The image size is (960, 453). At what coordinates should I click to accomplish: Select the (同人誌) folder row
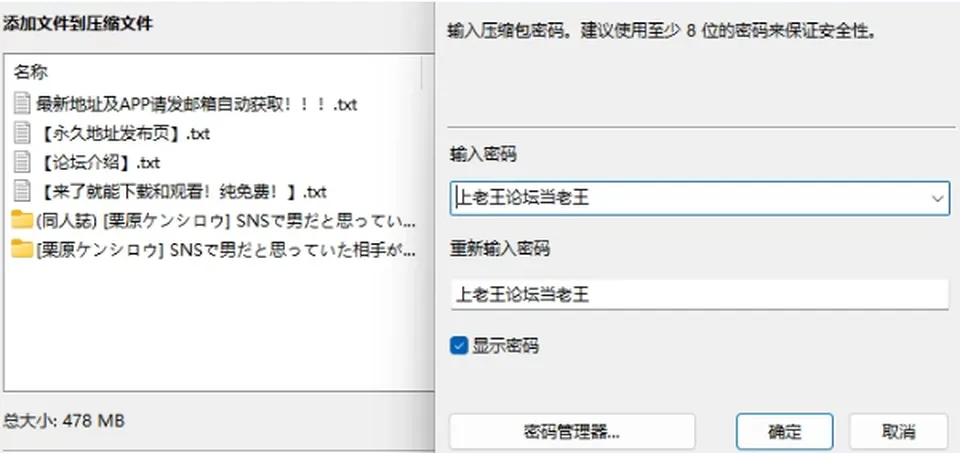(214, 221)
